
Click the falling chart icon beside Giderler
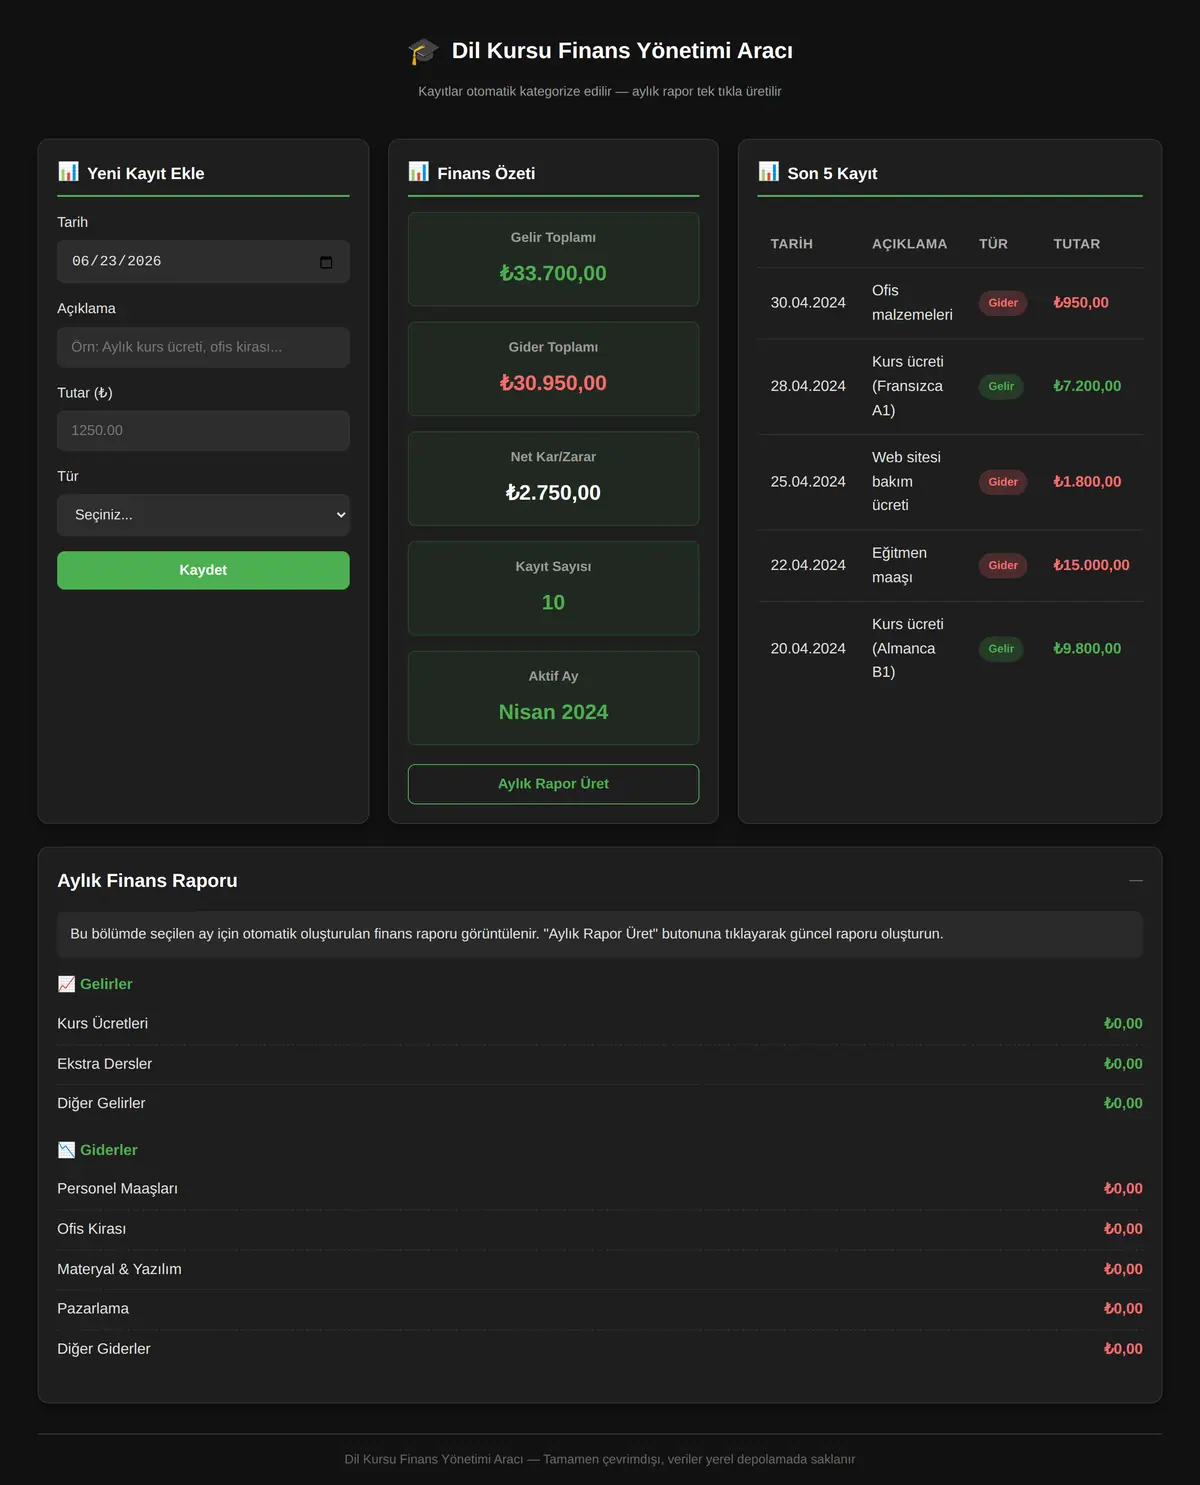point(66,1150)
